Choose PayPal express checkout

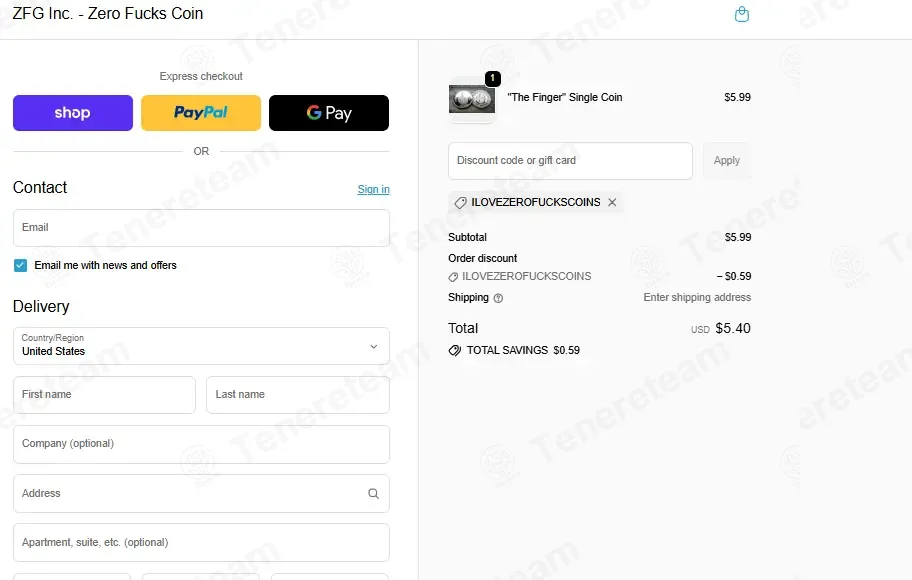pyautogui.click(x=201, y=113)
